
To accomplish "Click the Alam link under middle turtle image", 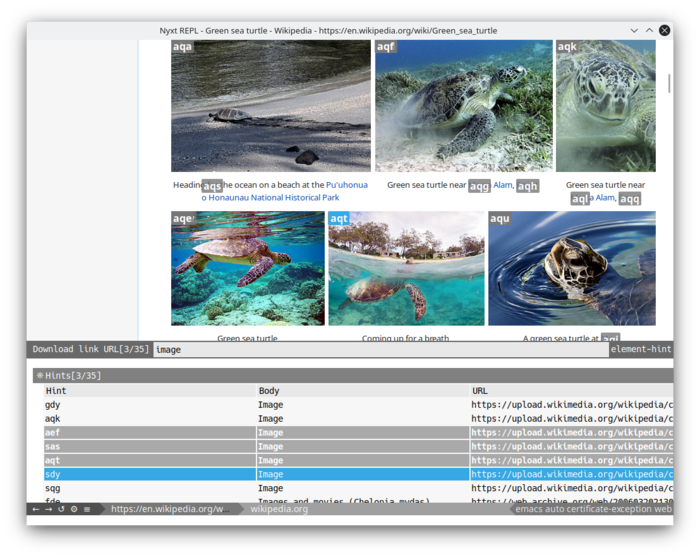I will (502, 185).
